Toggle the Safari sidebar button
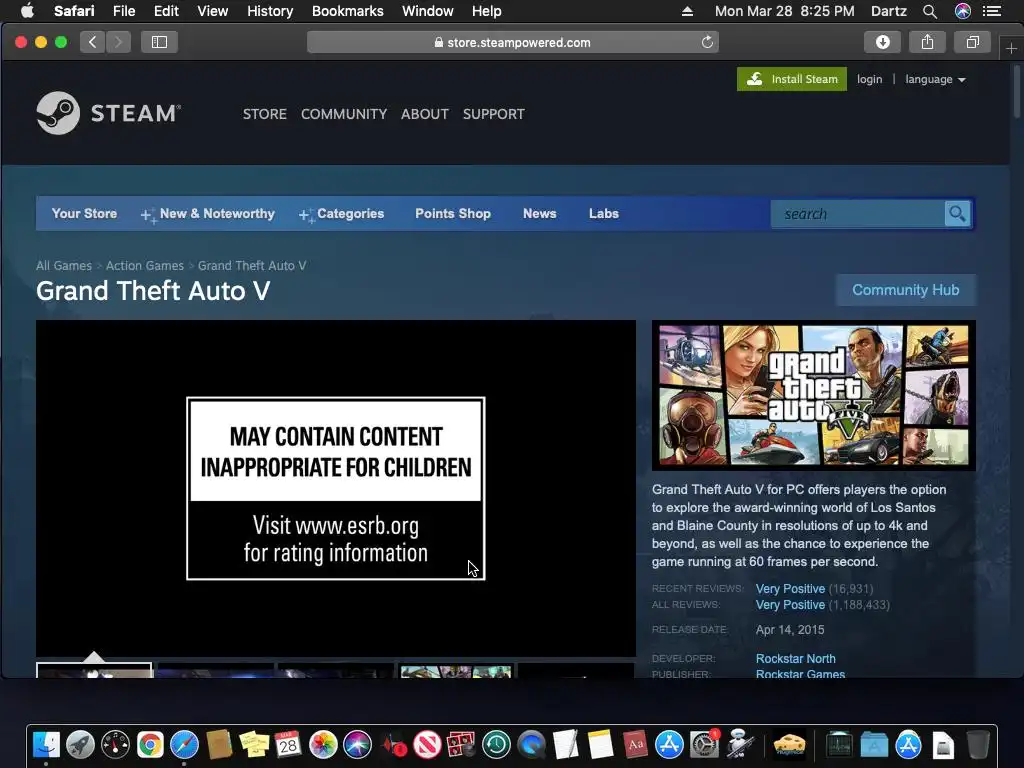1024x768 pixels. tap(159, 42)
